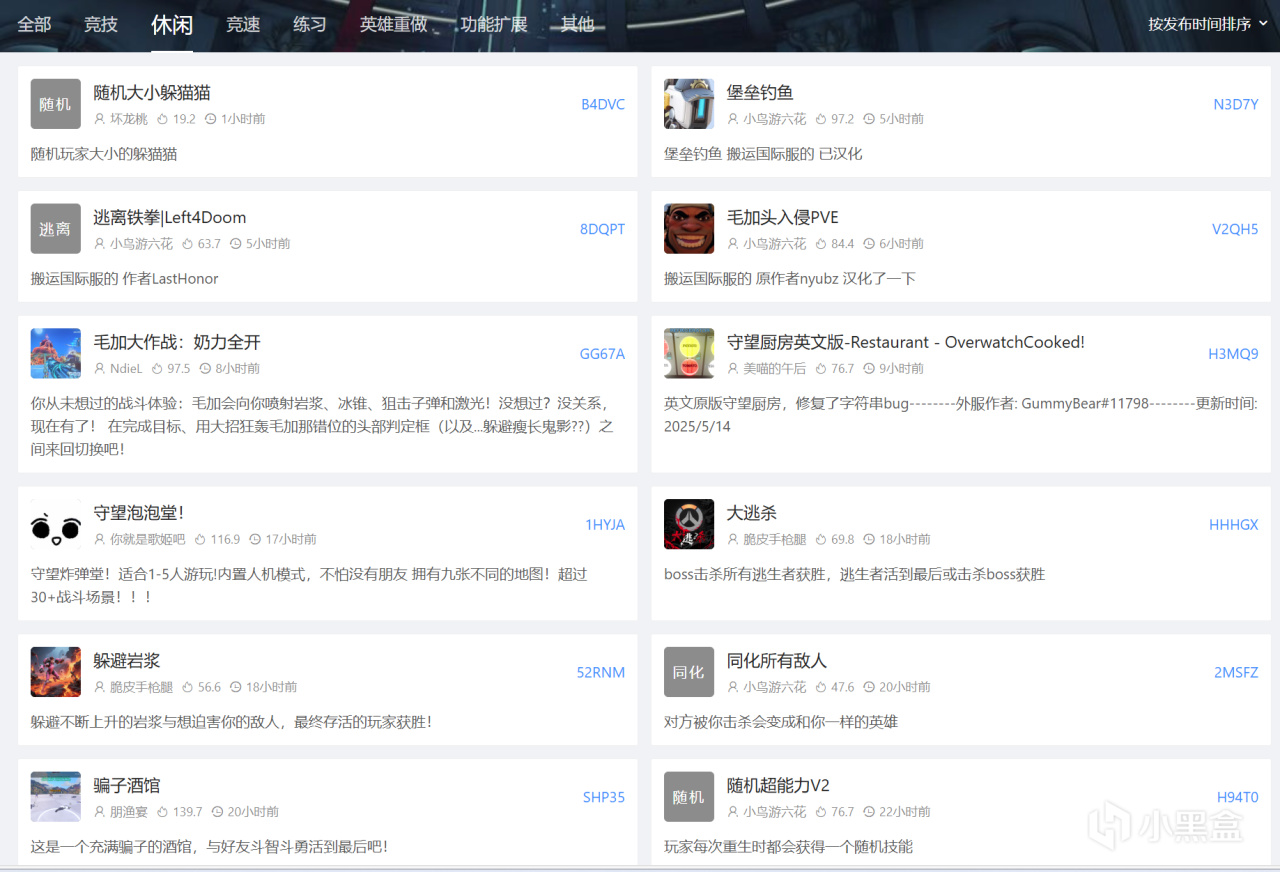Click the like icon on 骗子酒馆
Viewport: 1280px width, 872px height.
162,812
